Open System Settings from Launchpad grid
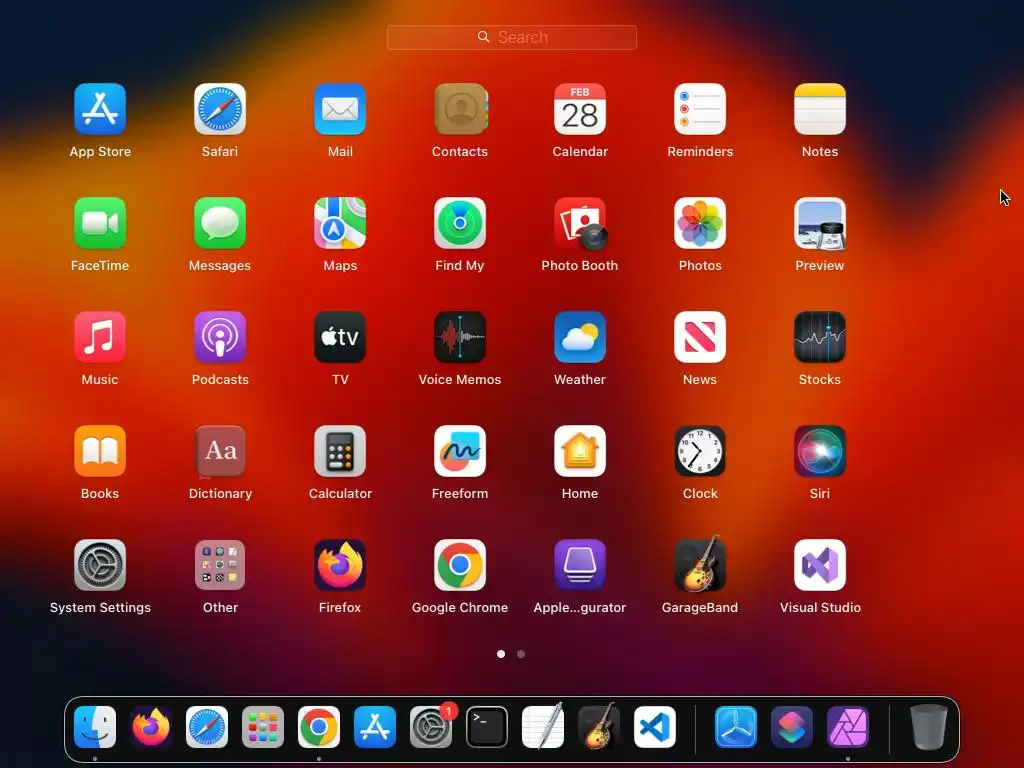 (x=100, y=565)
